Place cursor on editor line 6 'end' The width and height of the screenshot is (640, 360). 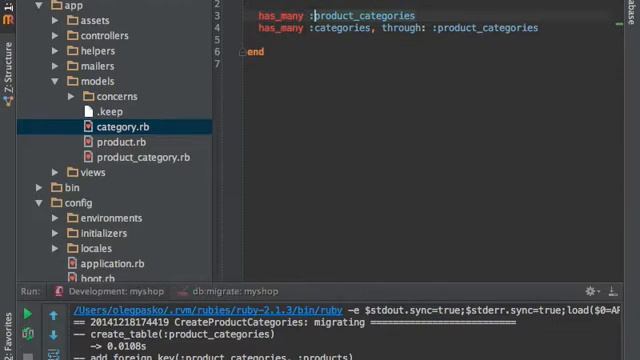(256, 52)
